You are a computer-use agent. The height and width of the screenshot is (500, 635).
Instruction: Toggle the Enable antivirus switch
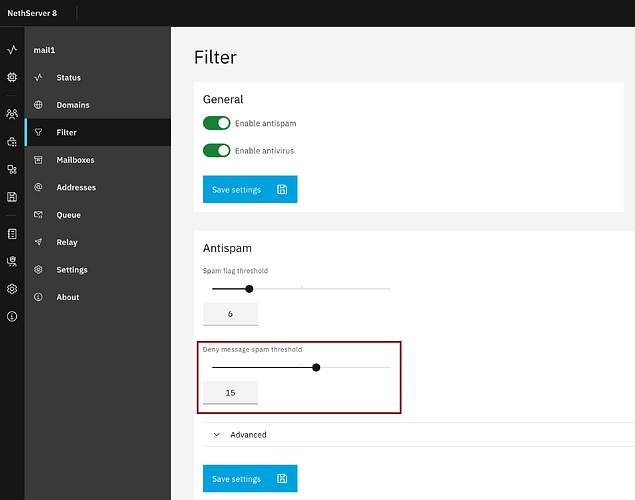(217, 151)
